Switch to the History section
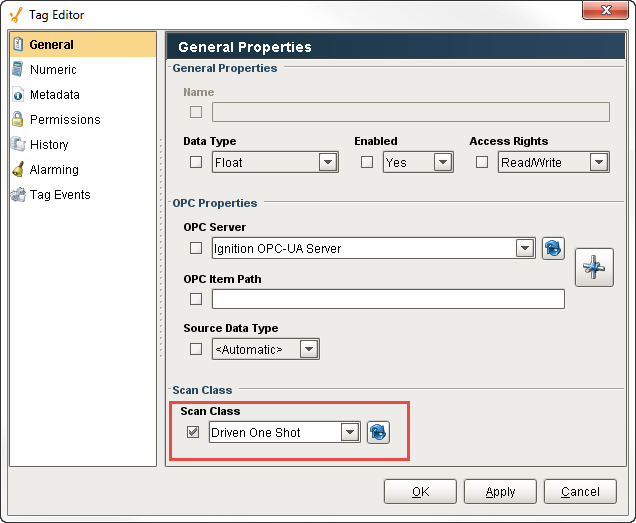636x523 pixels. pos(49,144)
